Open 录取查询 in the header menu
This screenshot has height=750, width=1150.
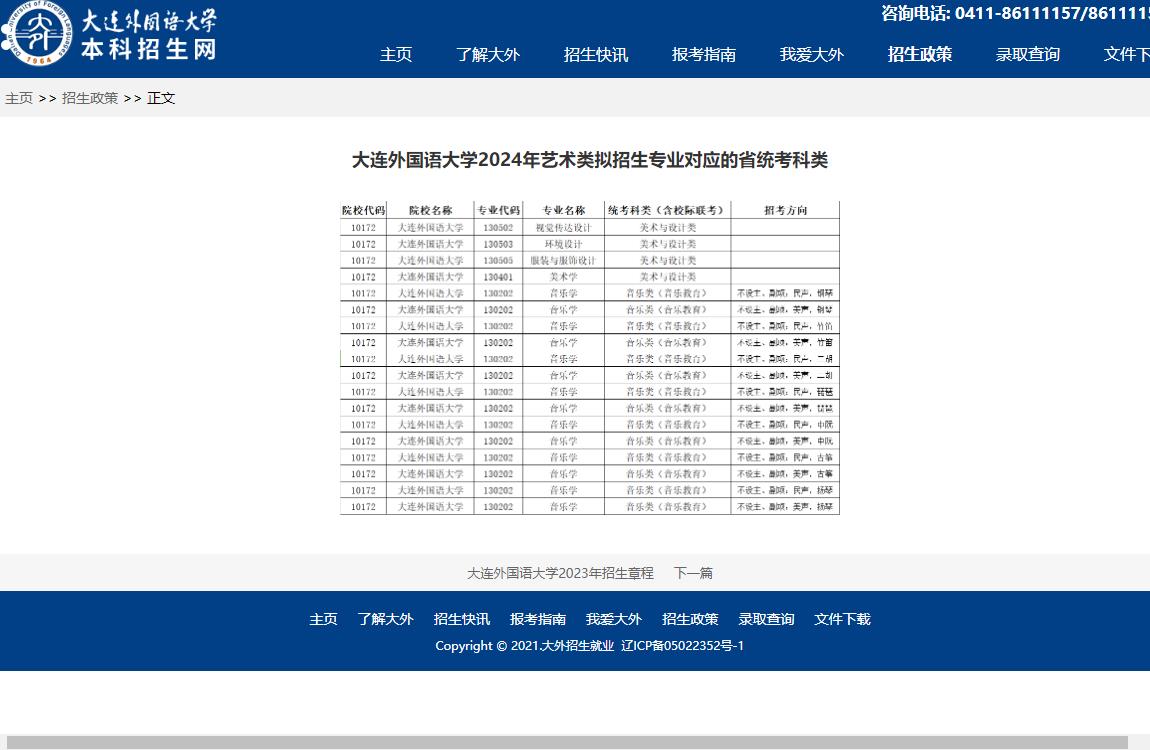point(1028,54)
